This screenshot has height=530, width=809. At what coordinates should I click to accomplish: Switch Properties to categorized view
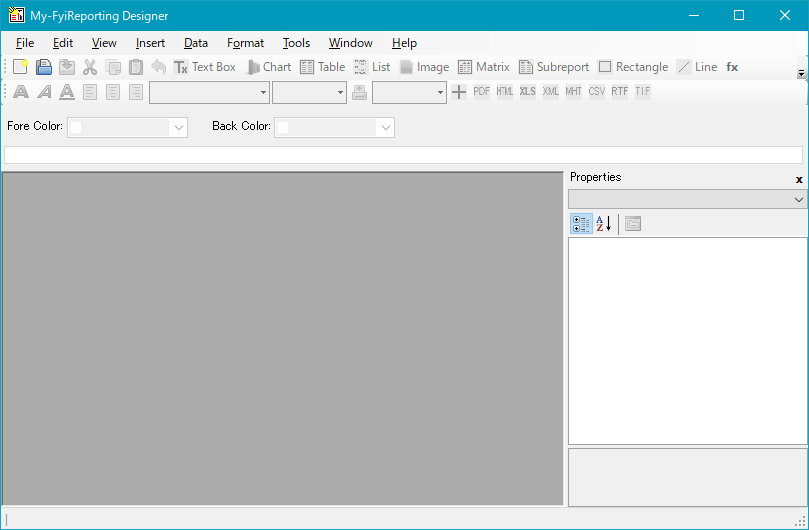[x=581, y=224]
